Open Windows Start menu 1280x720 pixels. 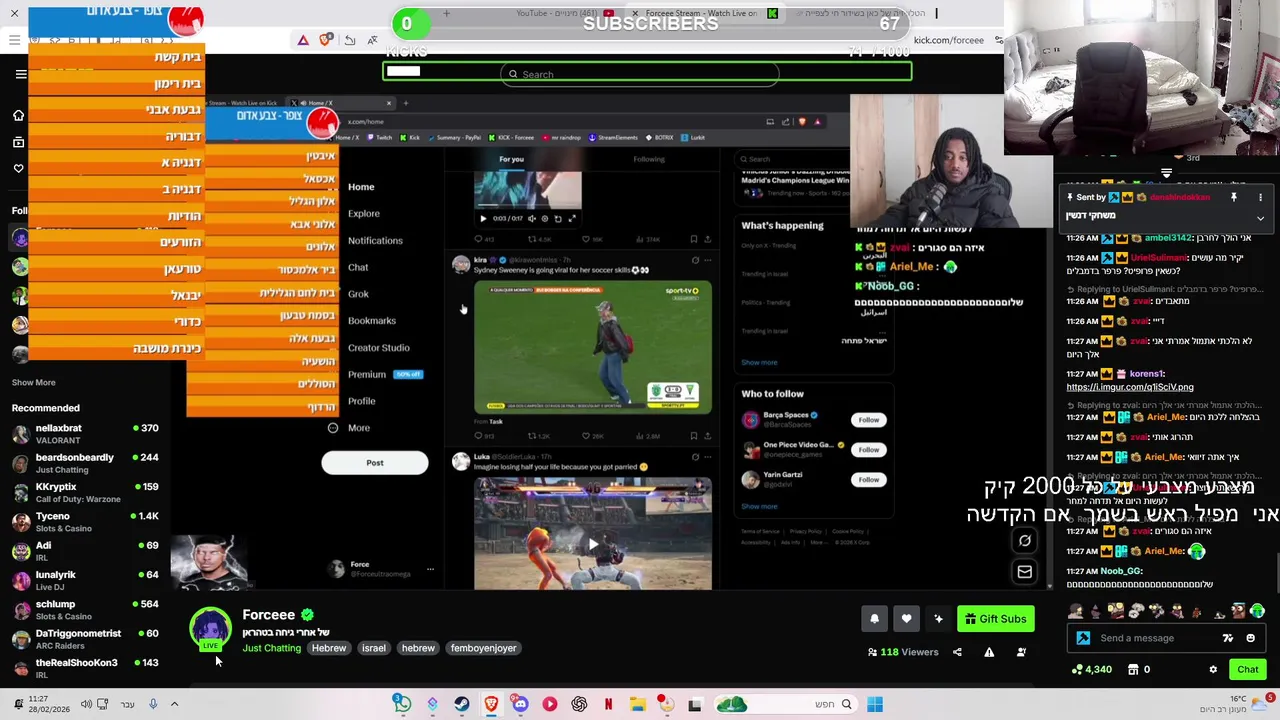(875, 704)
